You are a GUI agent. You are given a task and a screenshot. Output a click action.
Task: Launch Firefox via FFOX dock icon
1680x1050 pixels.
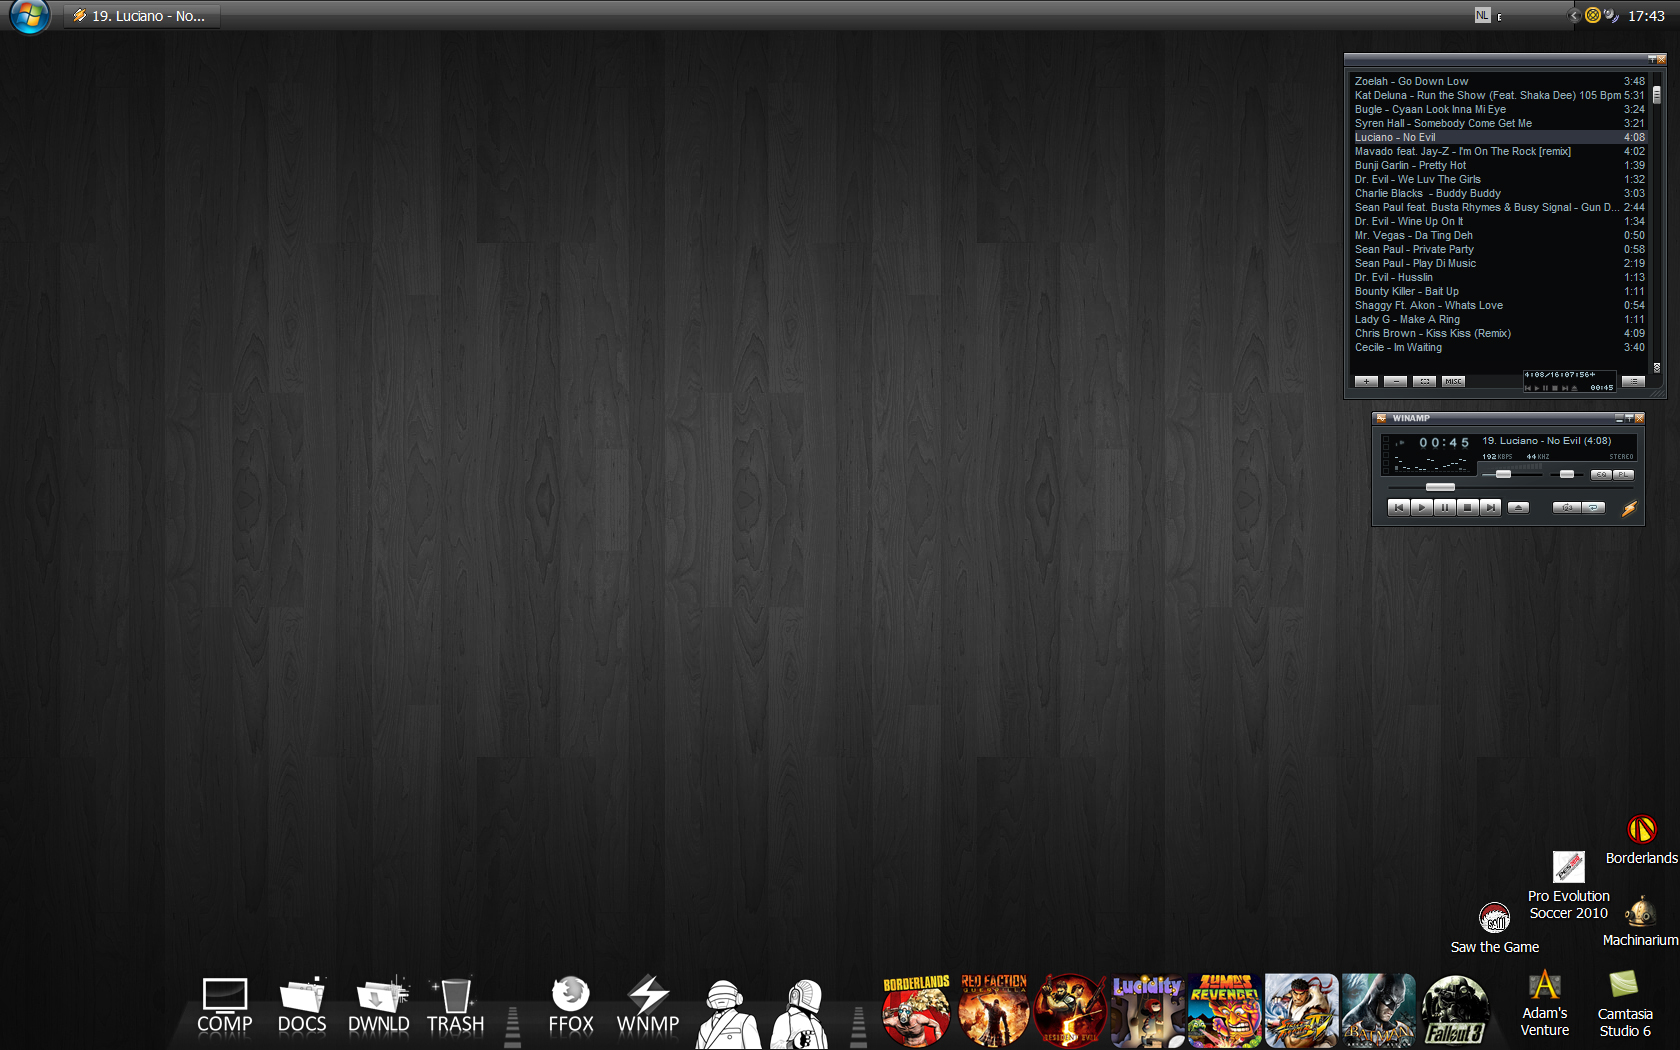(571, 1006)
